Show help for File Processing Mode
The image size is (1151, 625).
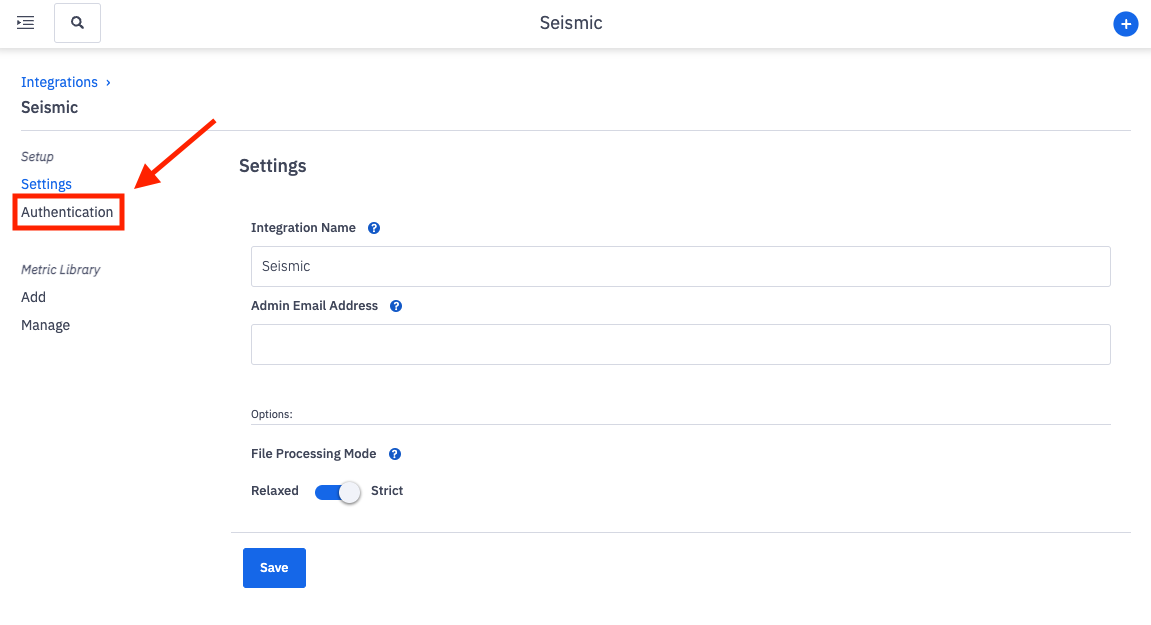[x=395, y=454]
